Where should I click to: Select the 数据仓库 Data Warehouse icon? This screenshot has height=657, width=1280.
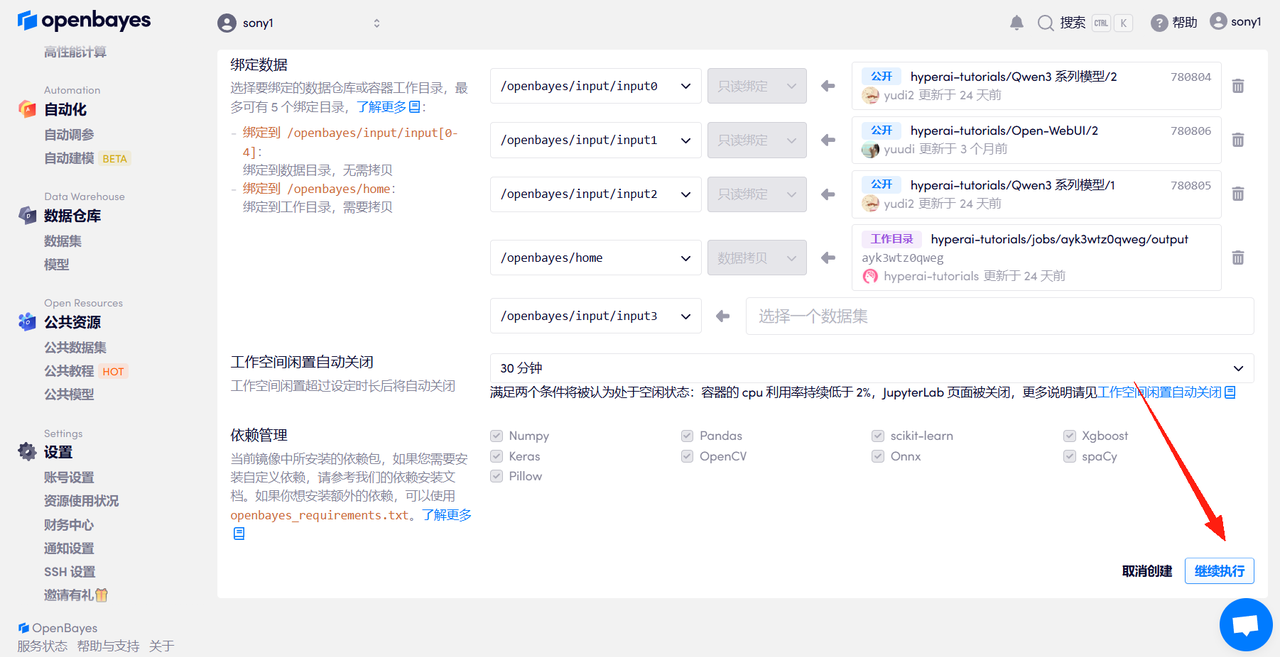point(28,215)
